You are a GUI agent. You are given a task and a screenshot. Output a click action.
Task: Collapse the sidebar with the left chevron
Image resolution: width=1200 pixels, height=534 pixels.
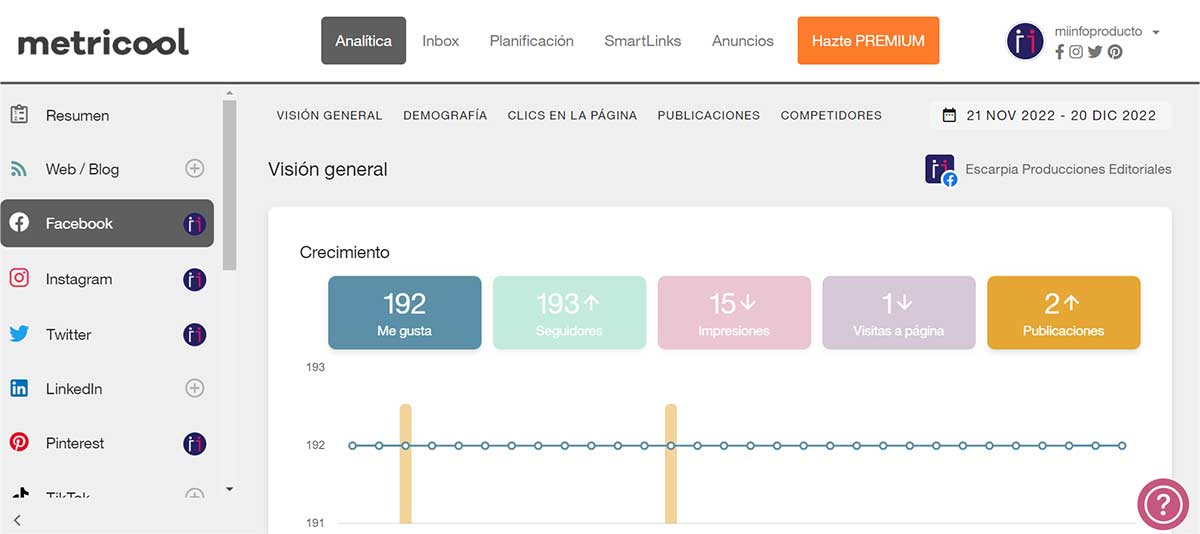[x=17, y=519]
